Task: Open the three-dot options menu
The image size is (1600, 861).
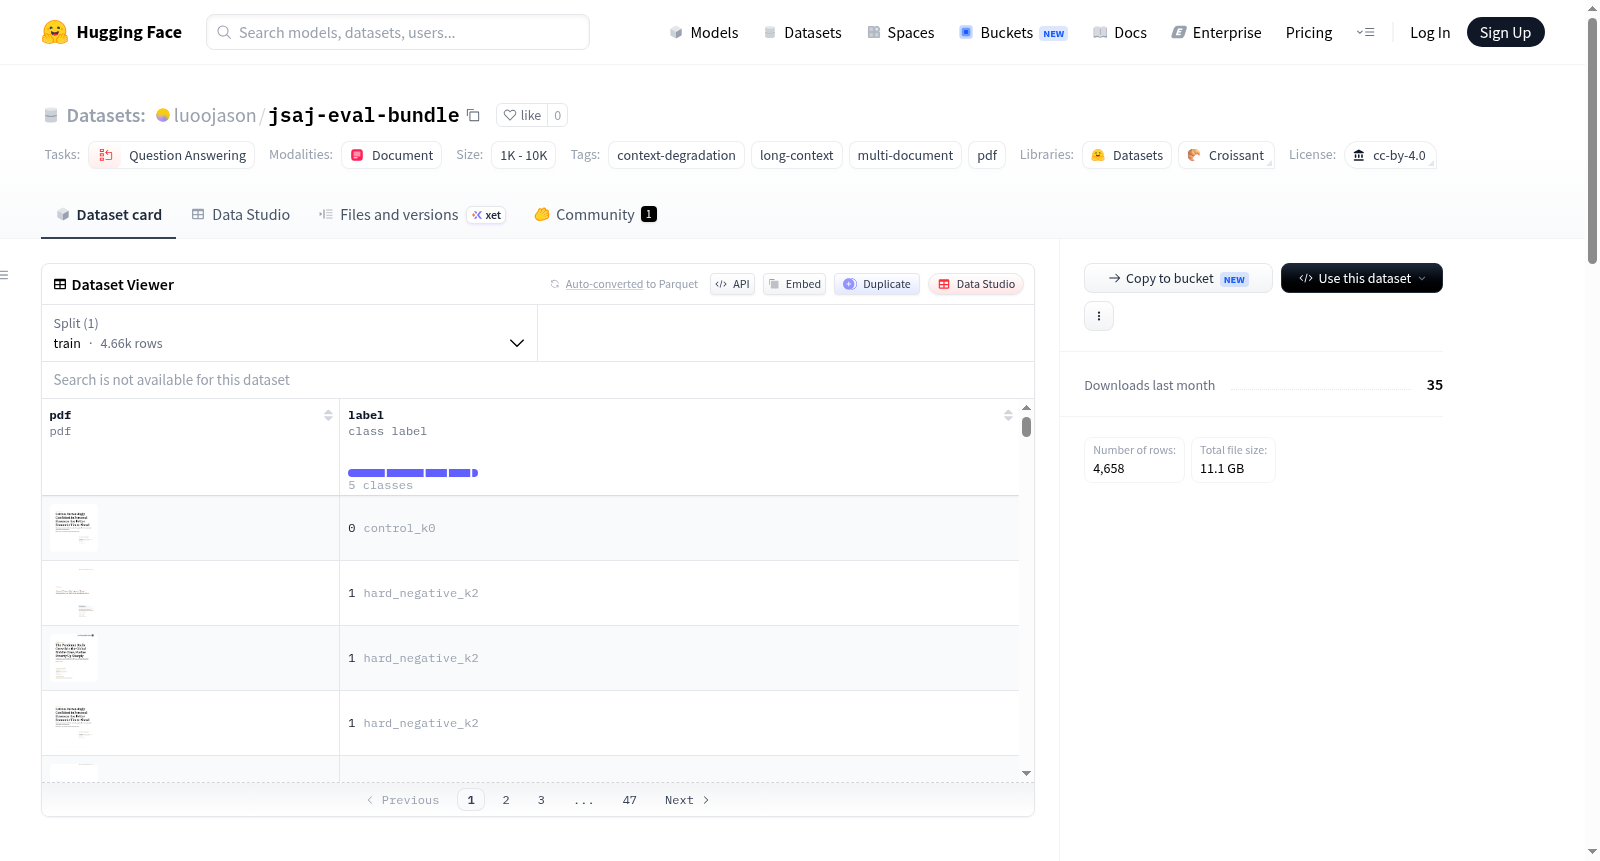Action: pos(1099,316)
